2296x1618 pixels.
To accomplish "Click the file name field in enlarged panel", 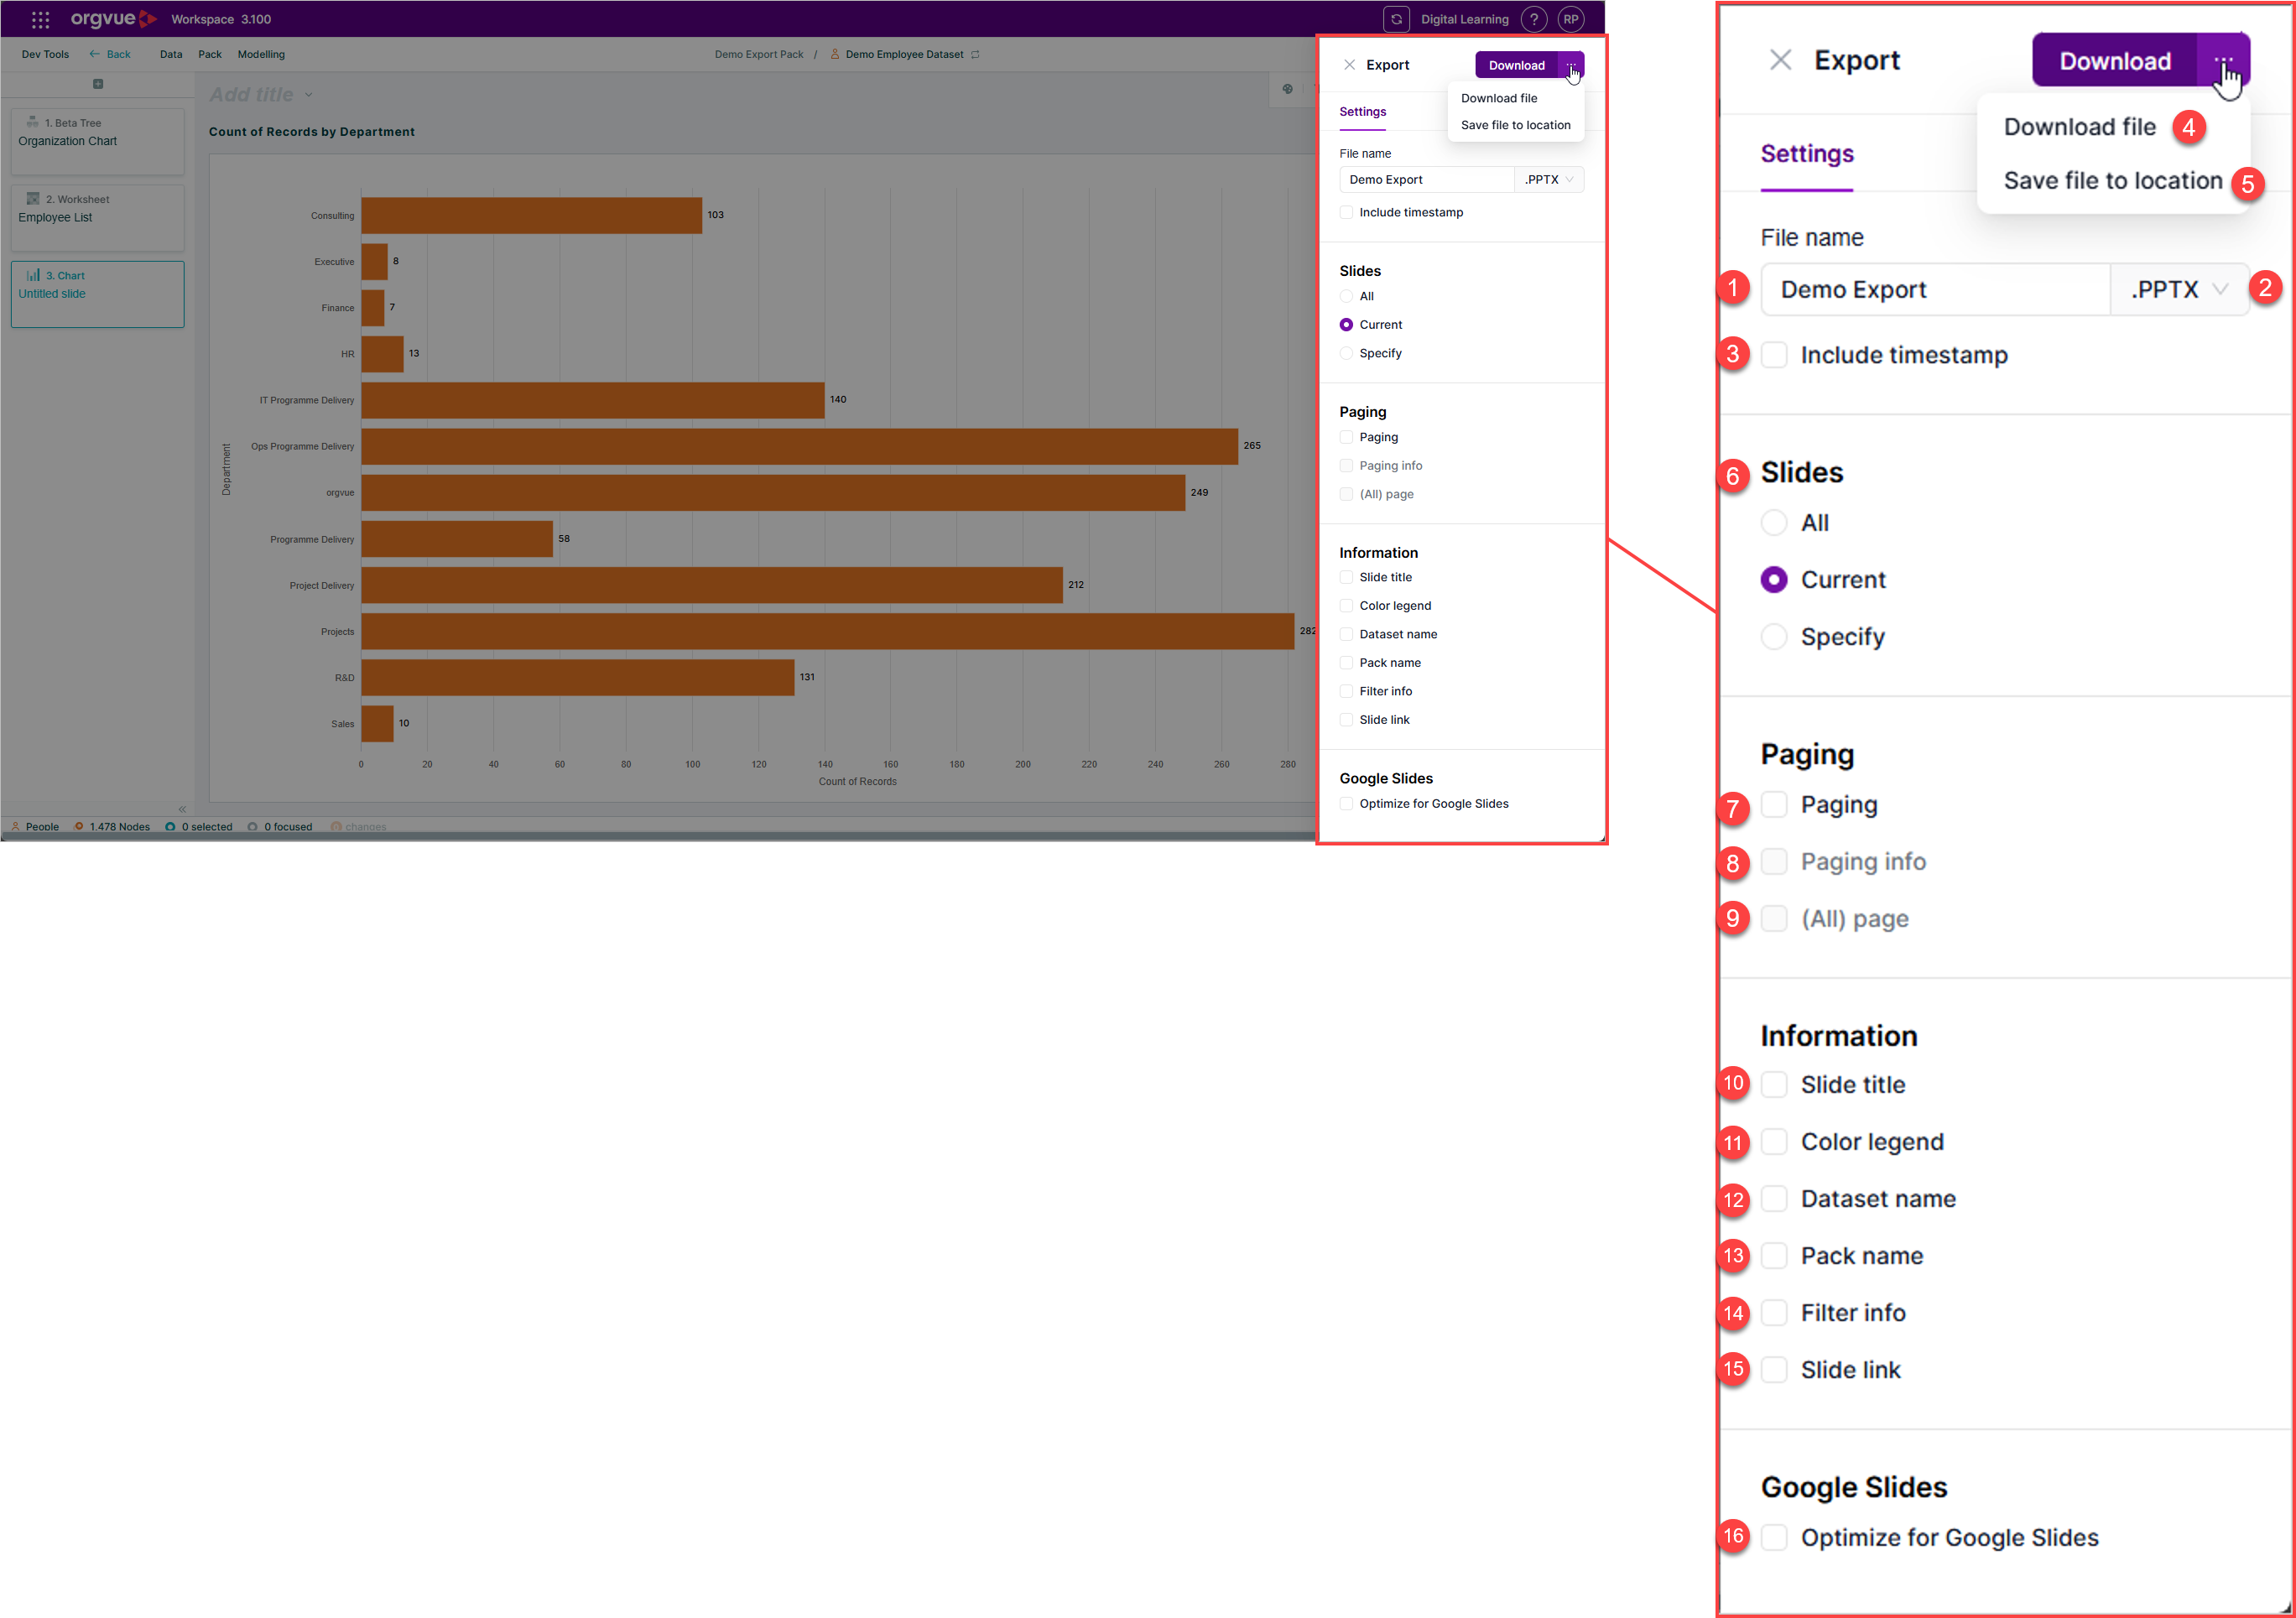I will click(x=1936, y=290).
